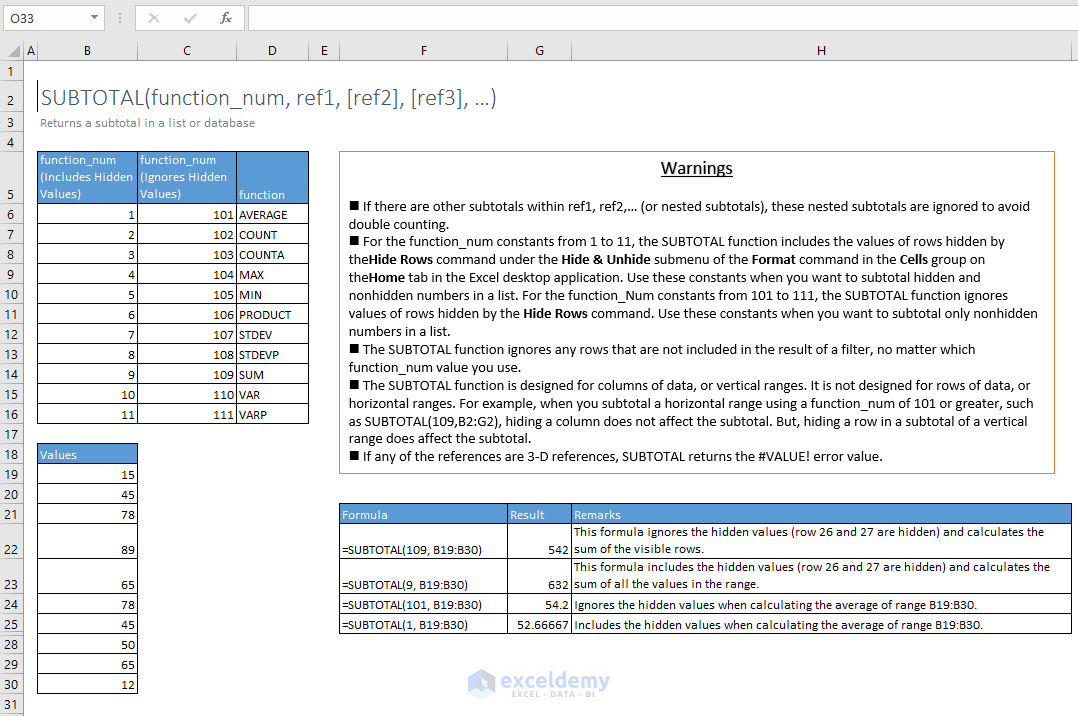Viewport: 1078px width, 716px height.
Task: Click 'function_num (Includes Hidden Values)' header
Action: [x=87, y=177]
